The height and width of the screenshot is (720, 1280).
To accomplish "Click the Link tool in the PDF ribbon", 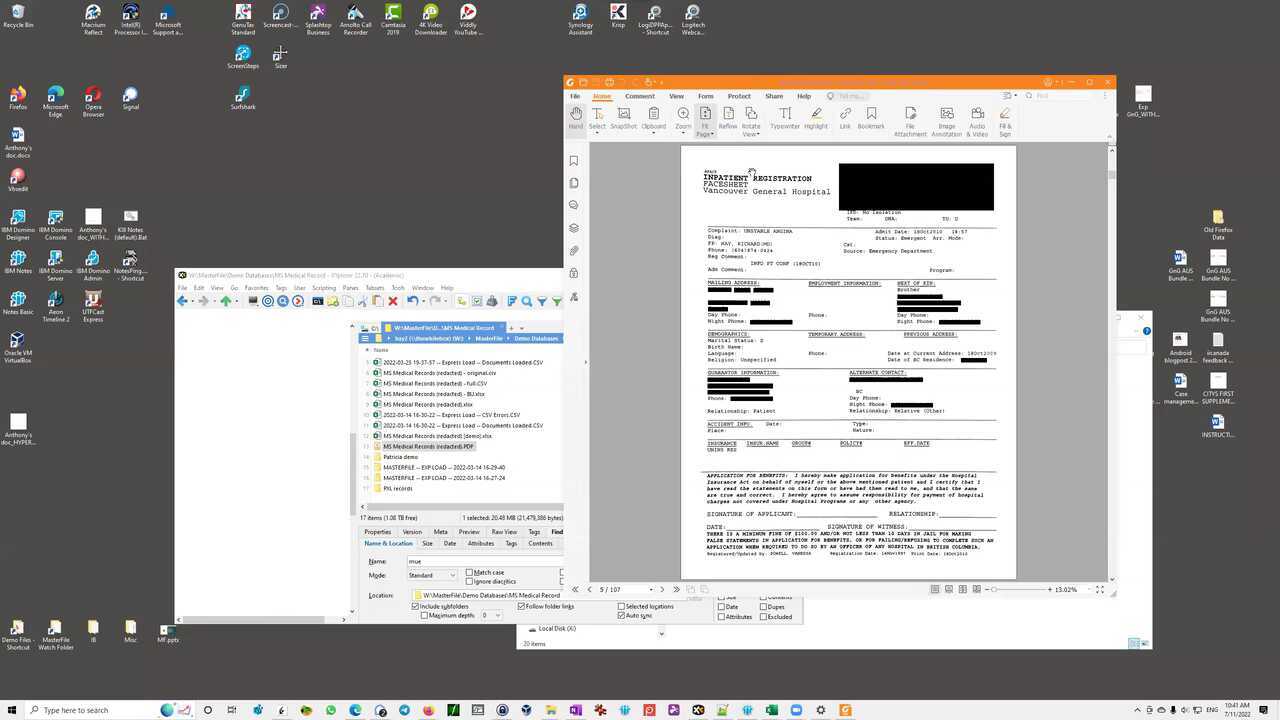I will (845, 118).
